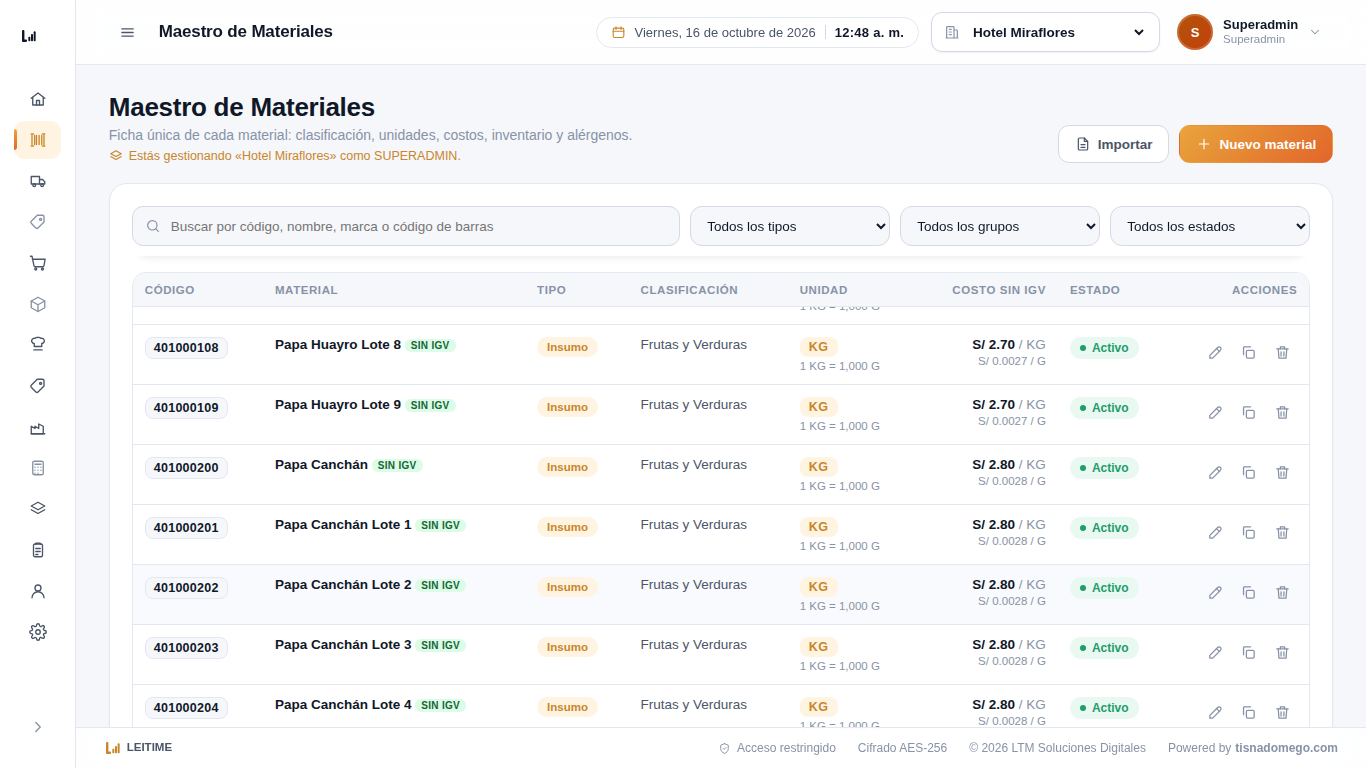Click the CÓDIGO column header
Image resolution: width=1366 pixels, height=768 pixels.
[170, 290]
